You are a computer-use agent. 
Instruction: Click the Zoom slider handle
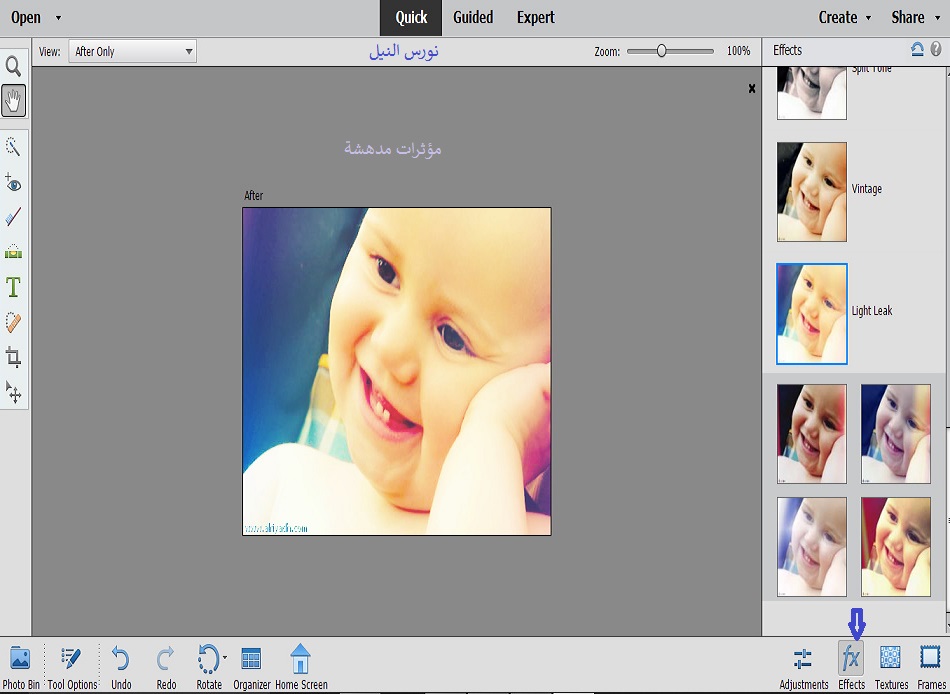coord(661,51)
